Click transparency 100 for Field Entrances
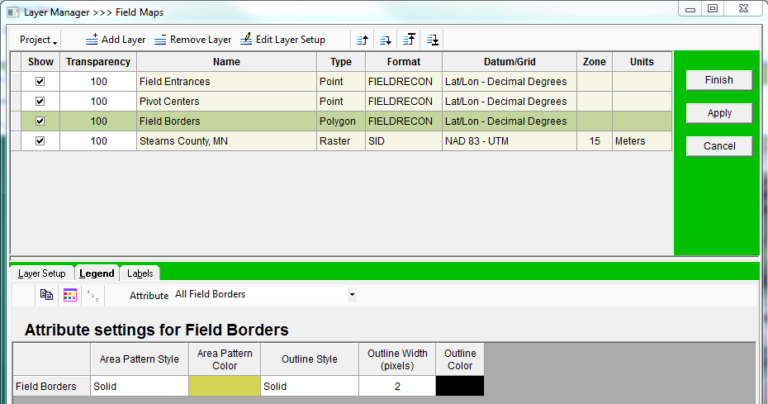The width and height of the screenshot is (768, 404). tap(98, 82)
